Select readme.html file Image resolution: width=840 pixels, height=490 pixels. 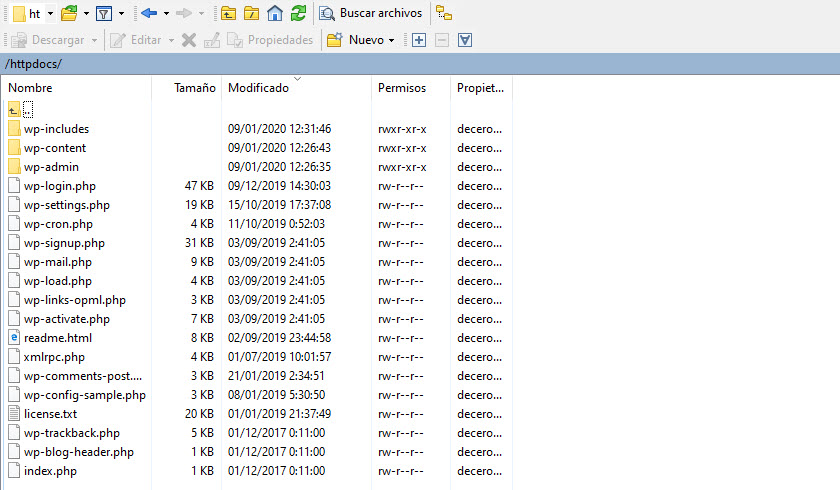coord(57,338)
